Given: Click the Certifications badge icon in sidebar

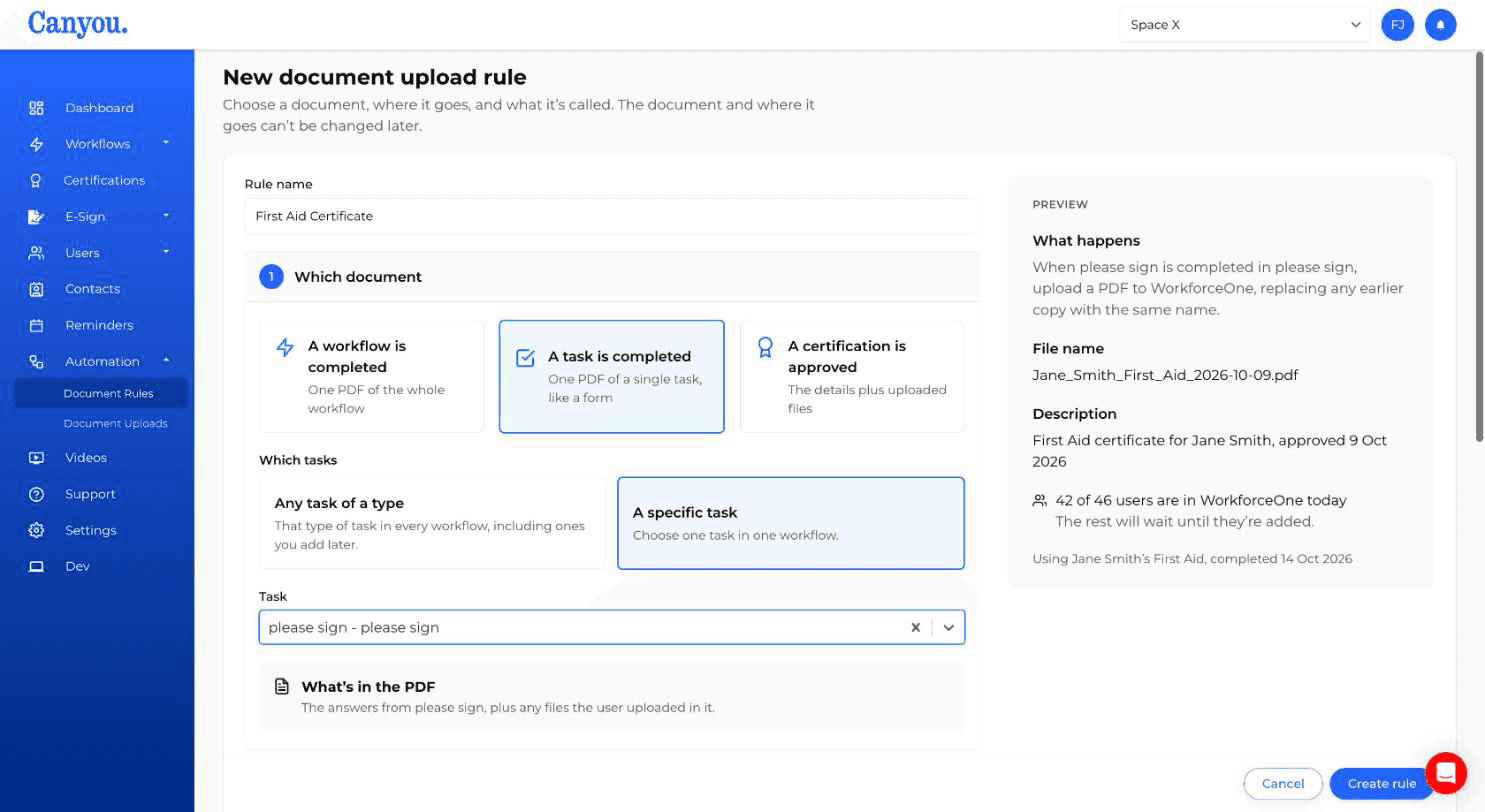Looking at the screenshot, I should click(x=36, y=180).
